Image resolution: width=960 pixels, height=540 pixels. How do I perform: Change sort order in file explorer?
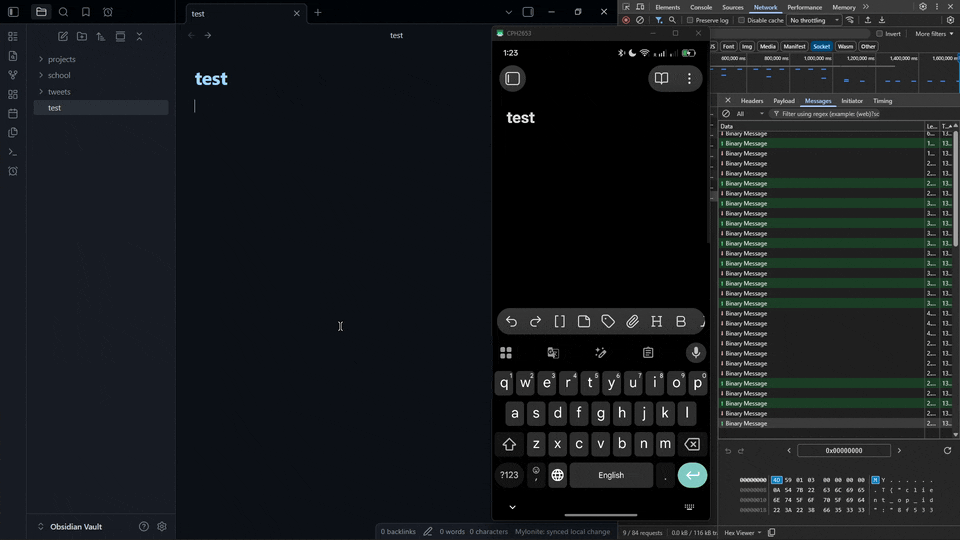101,37
